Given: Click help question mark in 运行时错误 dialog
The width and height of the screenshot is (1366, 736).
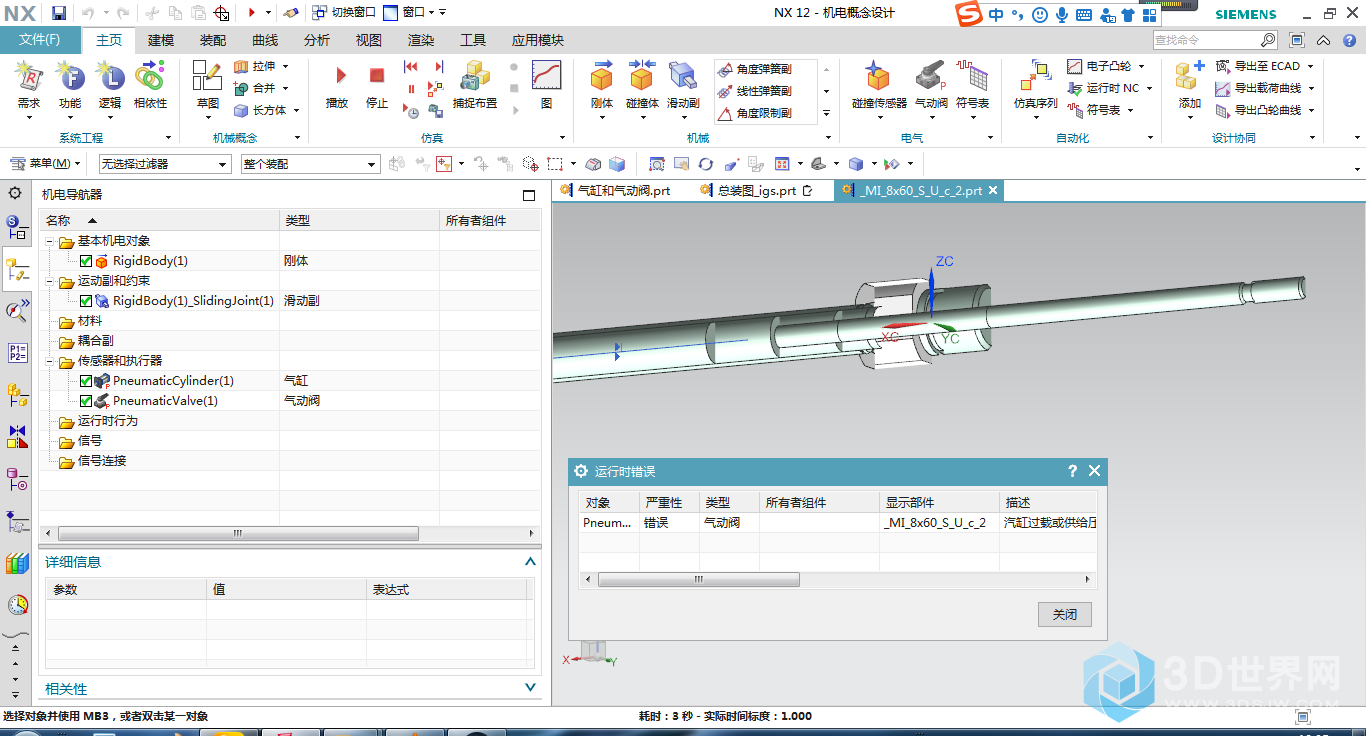Looking at the screenshot, I should point(1072,471).
